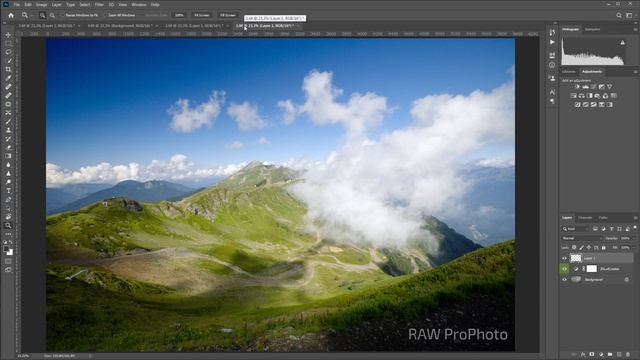This screenshot has width=640, height=360.
Task: Select the Rectangular Marquee tool
Action: (x=8, y=44)
